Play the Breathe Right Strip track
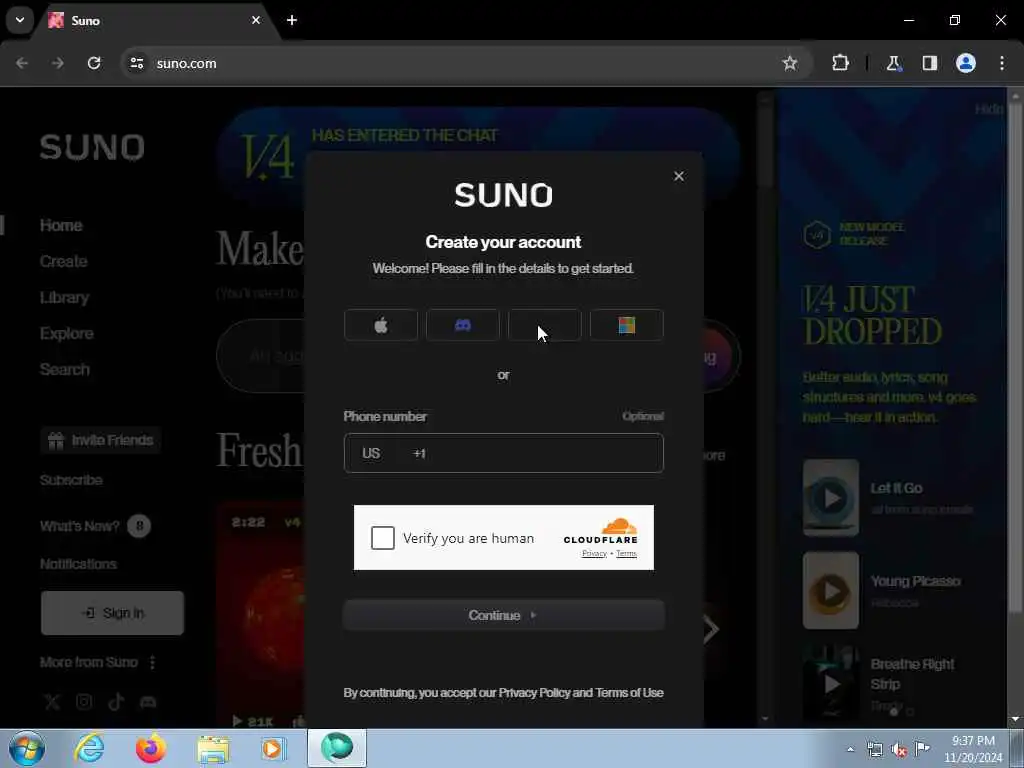 point(831,683)
